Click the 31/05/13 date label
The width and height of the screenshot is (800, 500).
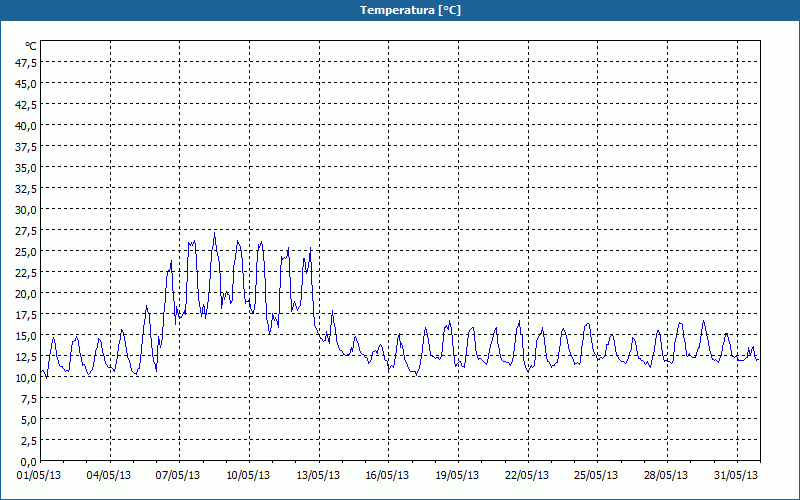tap(736, 475)
